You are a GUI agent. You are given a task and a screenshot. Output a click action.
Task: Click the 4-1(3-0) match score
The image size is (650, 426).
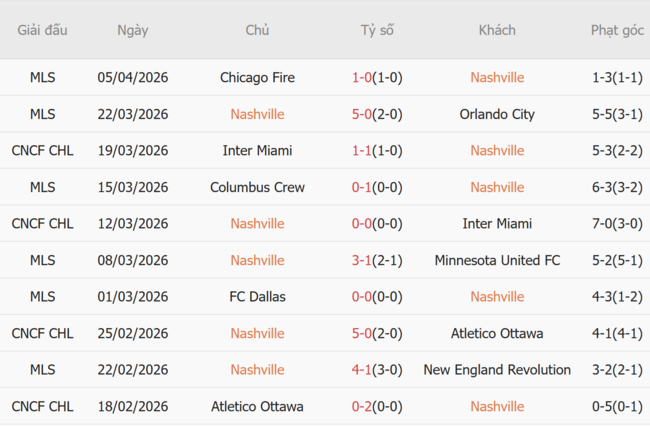pos(377,369)
